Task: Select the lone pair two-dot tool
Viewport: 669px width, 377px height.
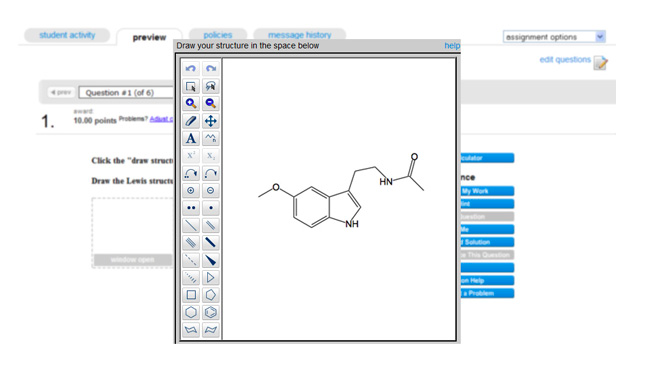Action: click(x=191, y=208)
